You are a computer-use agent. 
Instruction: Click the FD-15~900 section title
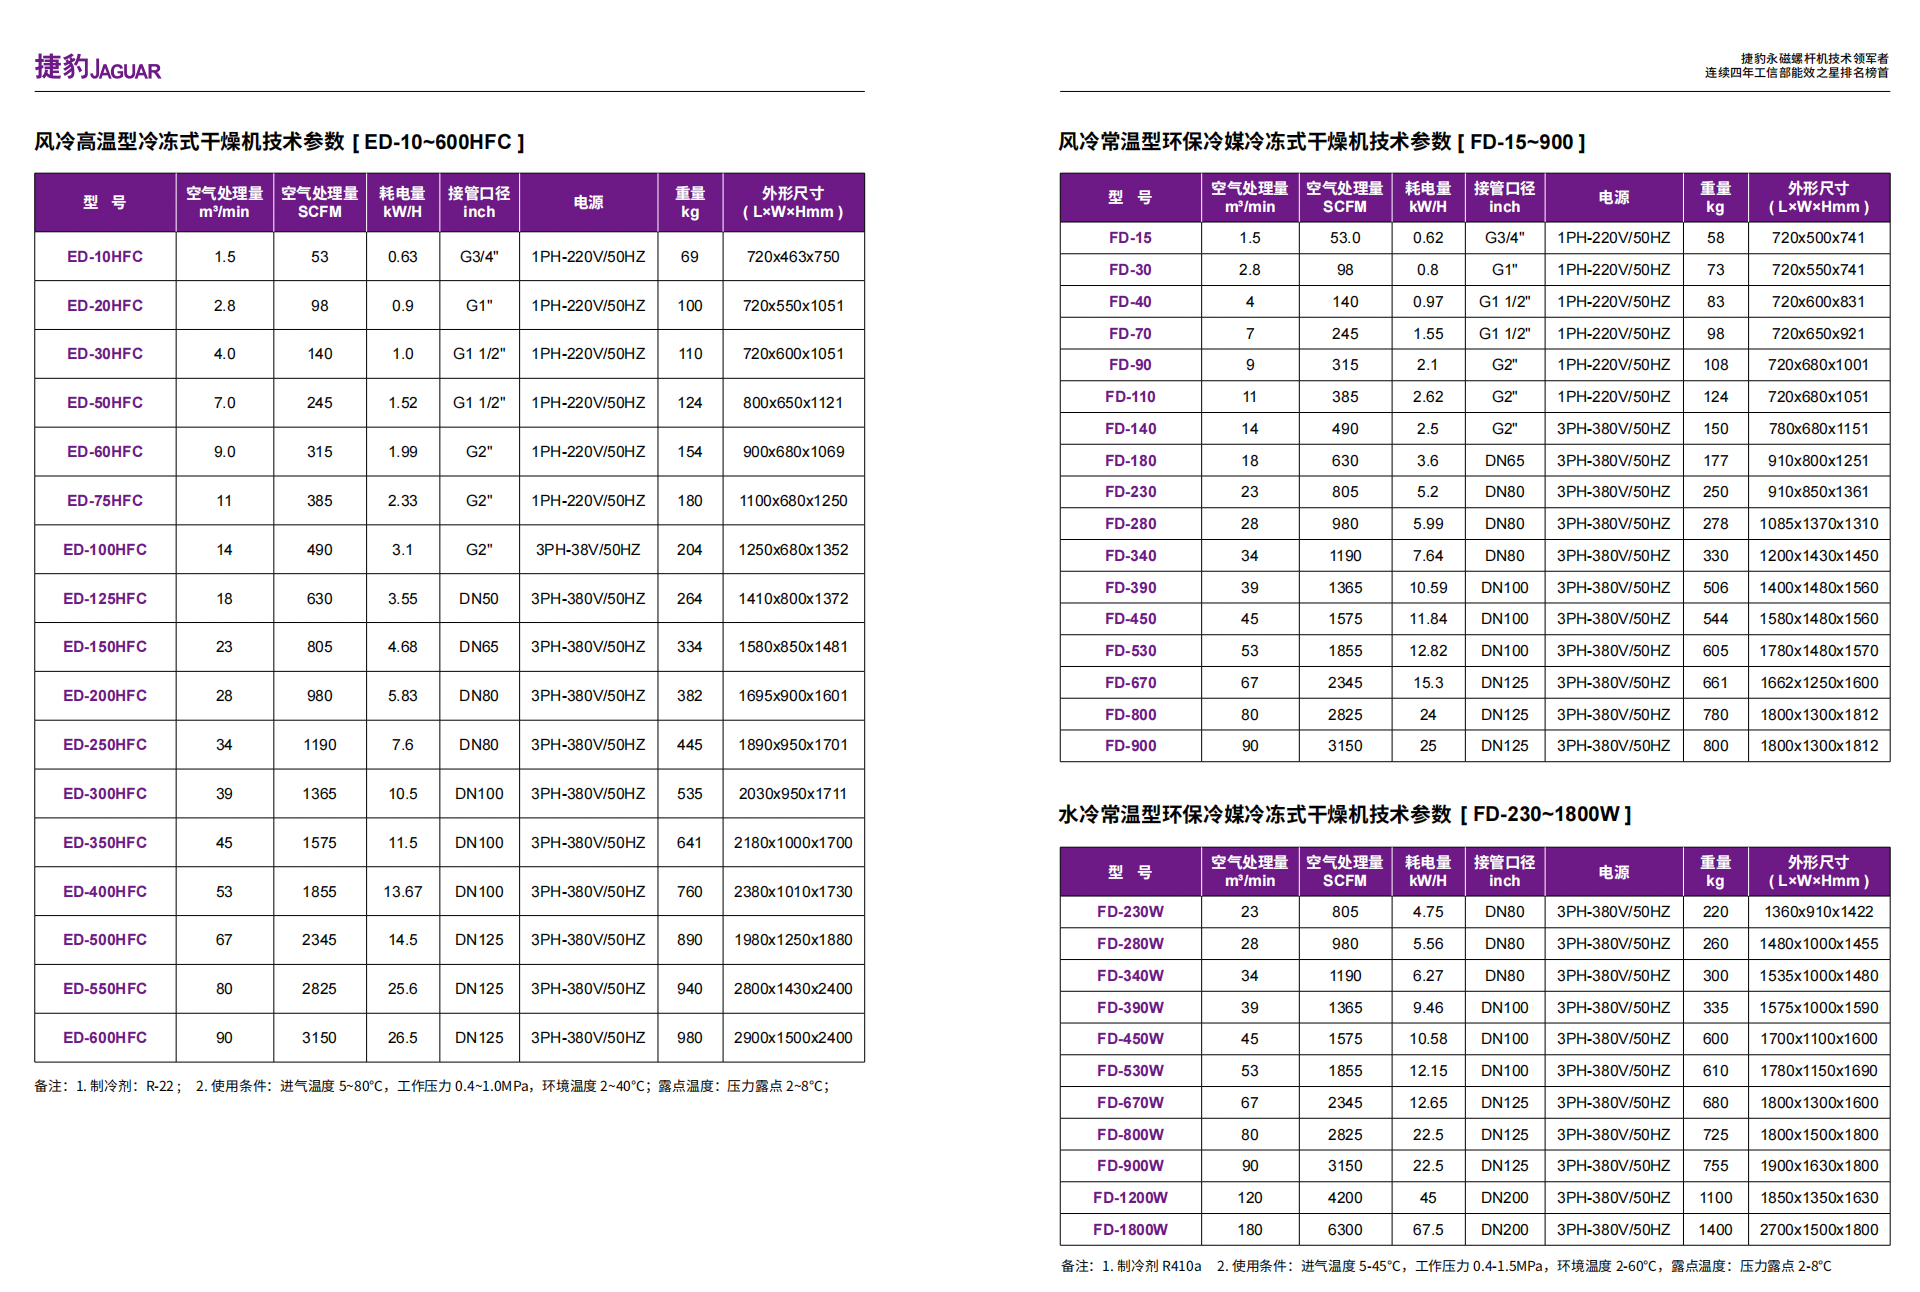tap(1321, 142)
